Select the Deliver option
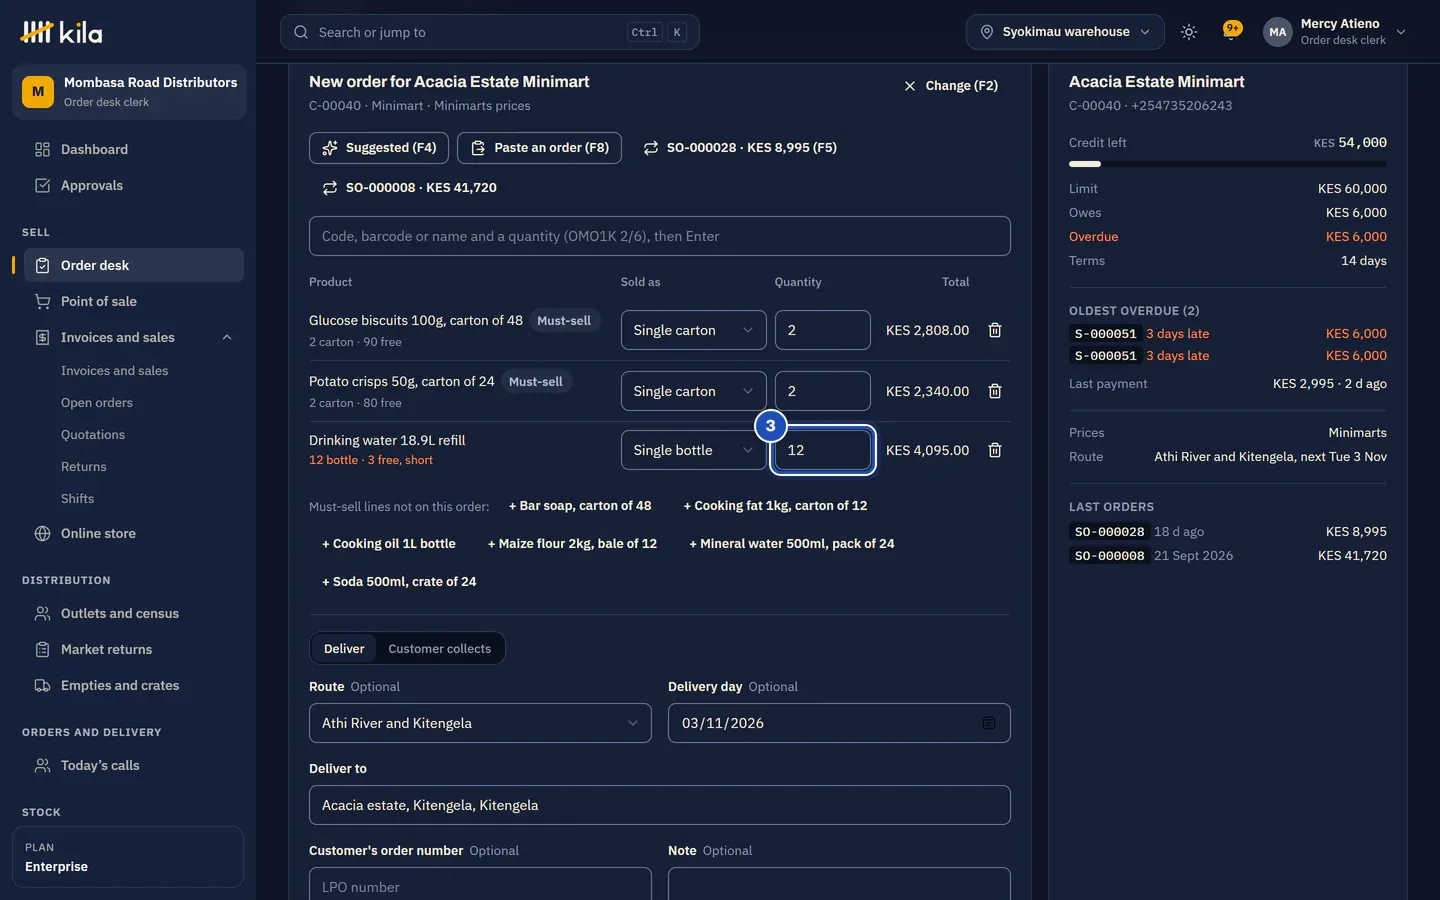Image resolution: width=1440 pixels, height=900 pixels. [344, 648]
